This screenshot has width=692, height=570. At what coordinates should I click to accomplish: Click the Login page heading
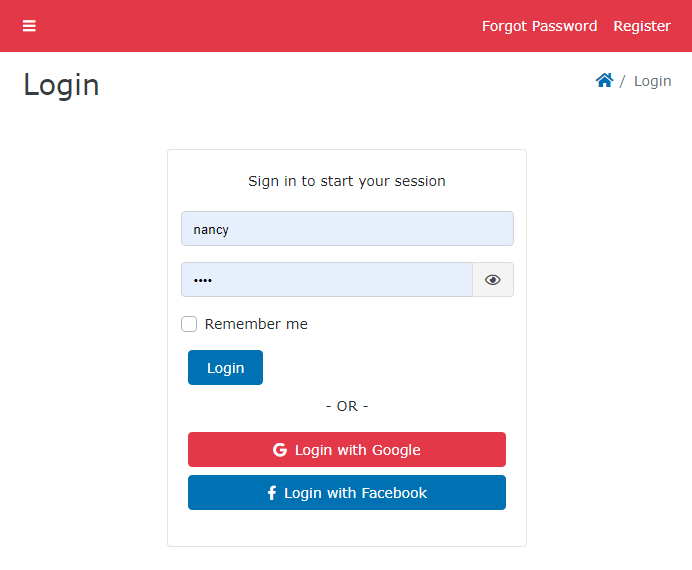pos(61,85)
